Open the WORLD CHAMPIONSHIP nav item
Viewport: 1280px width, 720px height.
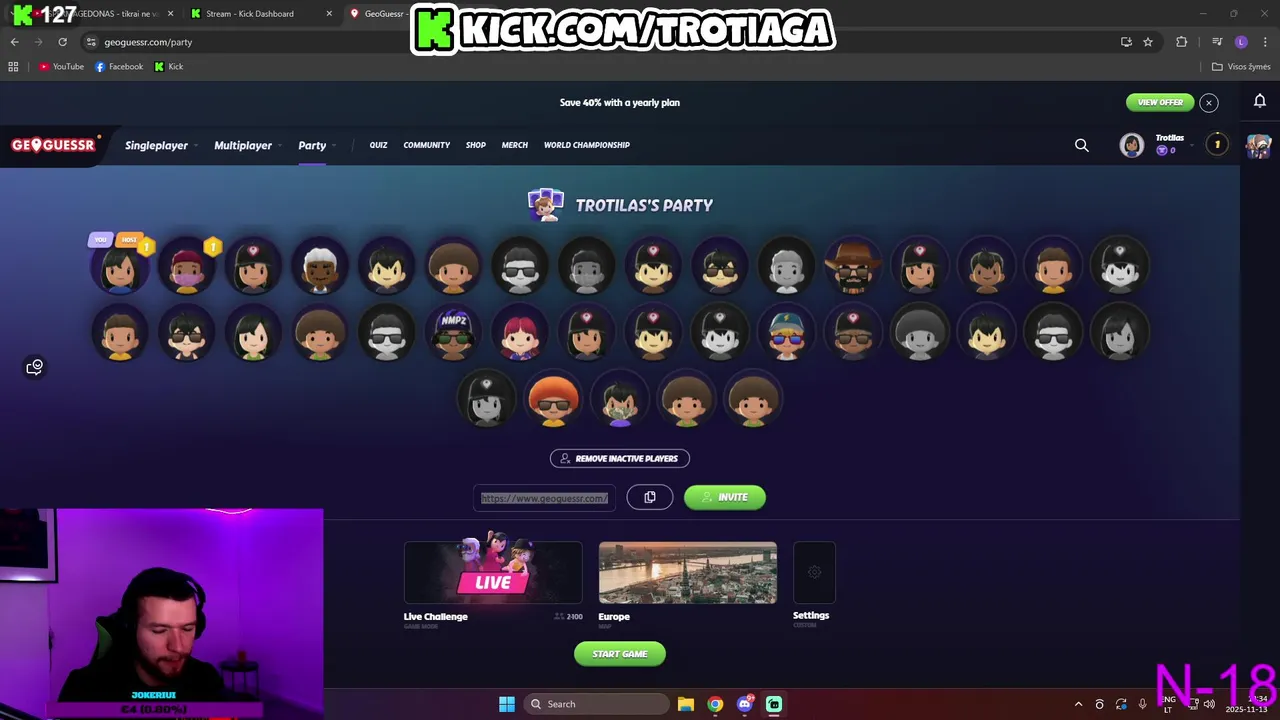[x=587, y=145]
